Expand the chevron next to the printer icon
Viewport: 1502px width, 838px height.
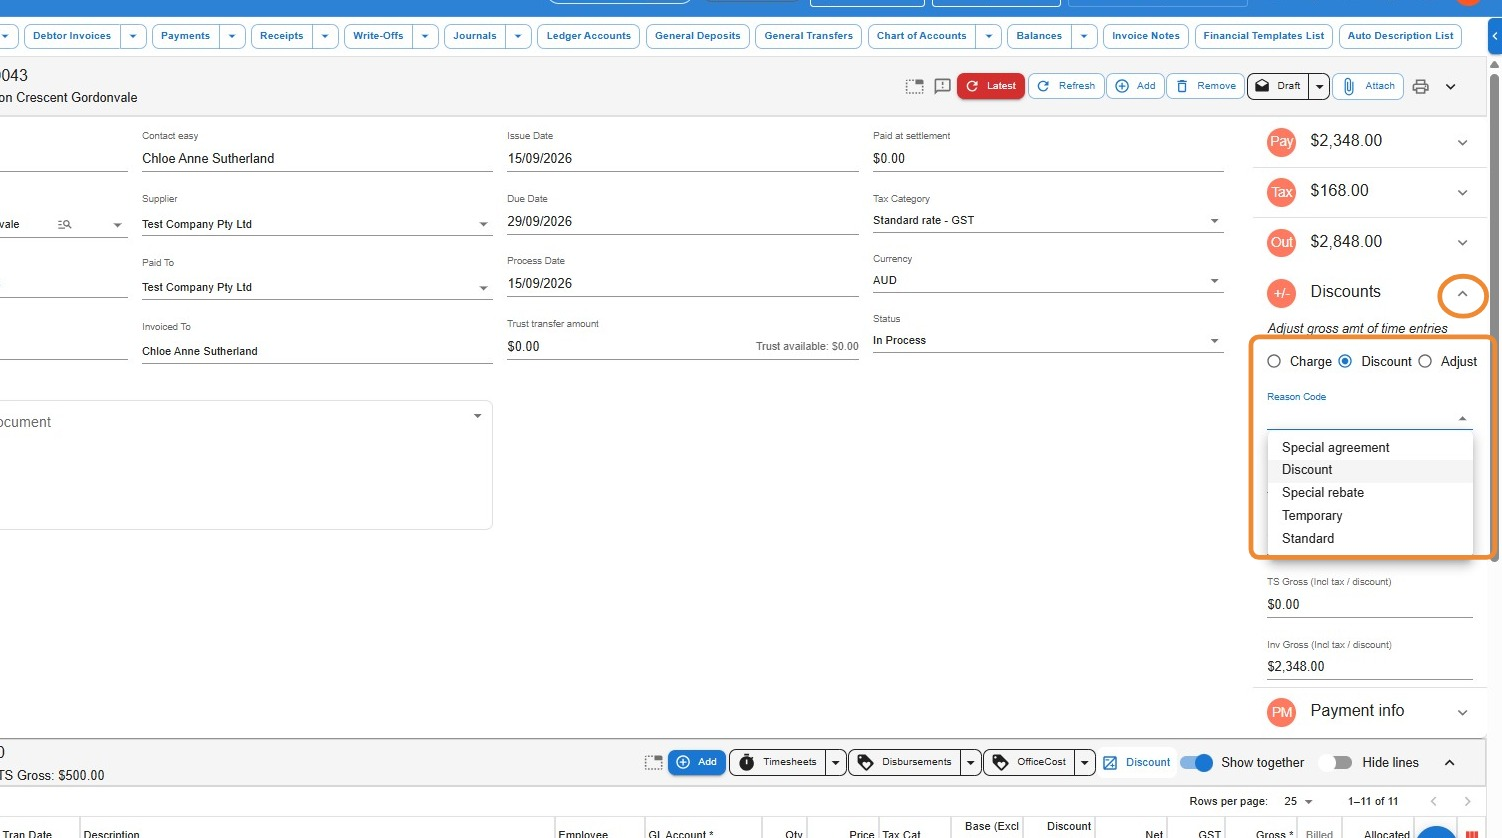(1451, 86)
